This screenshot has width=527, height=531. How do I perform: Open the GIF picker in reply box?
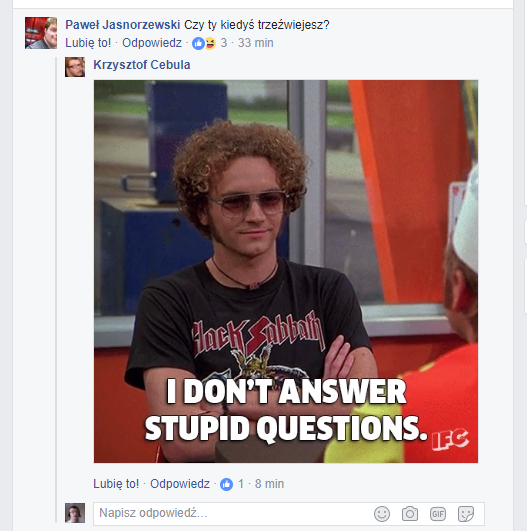click(x=438, y=514)
